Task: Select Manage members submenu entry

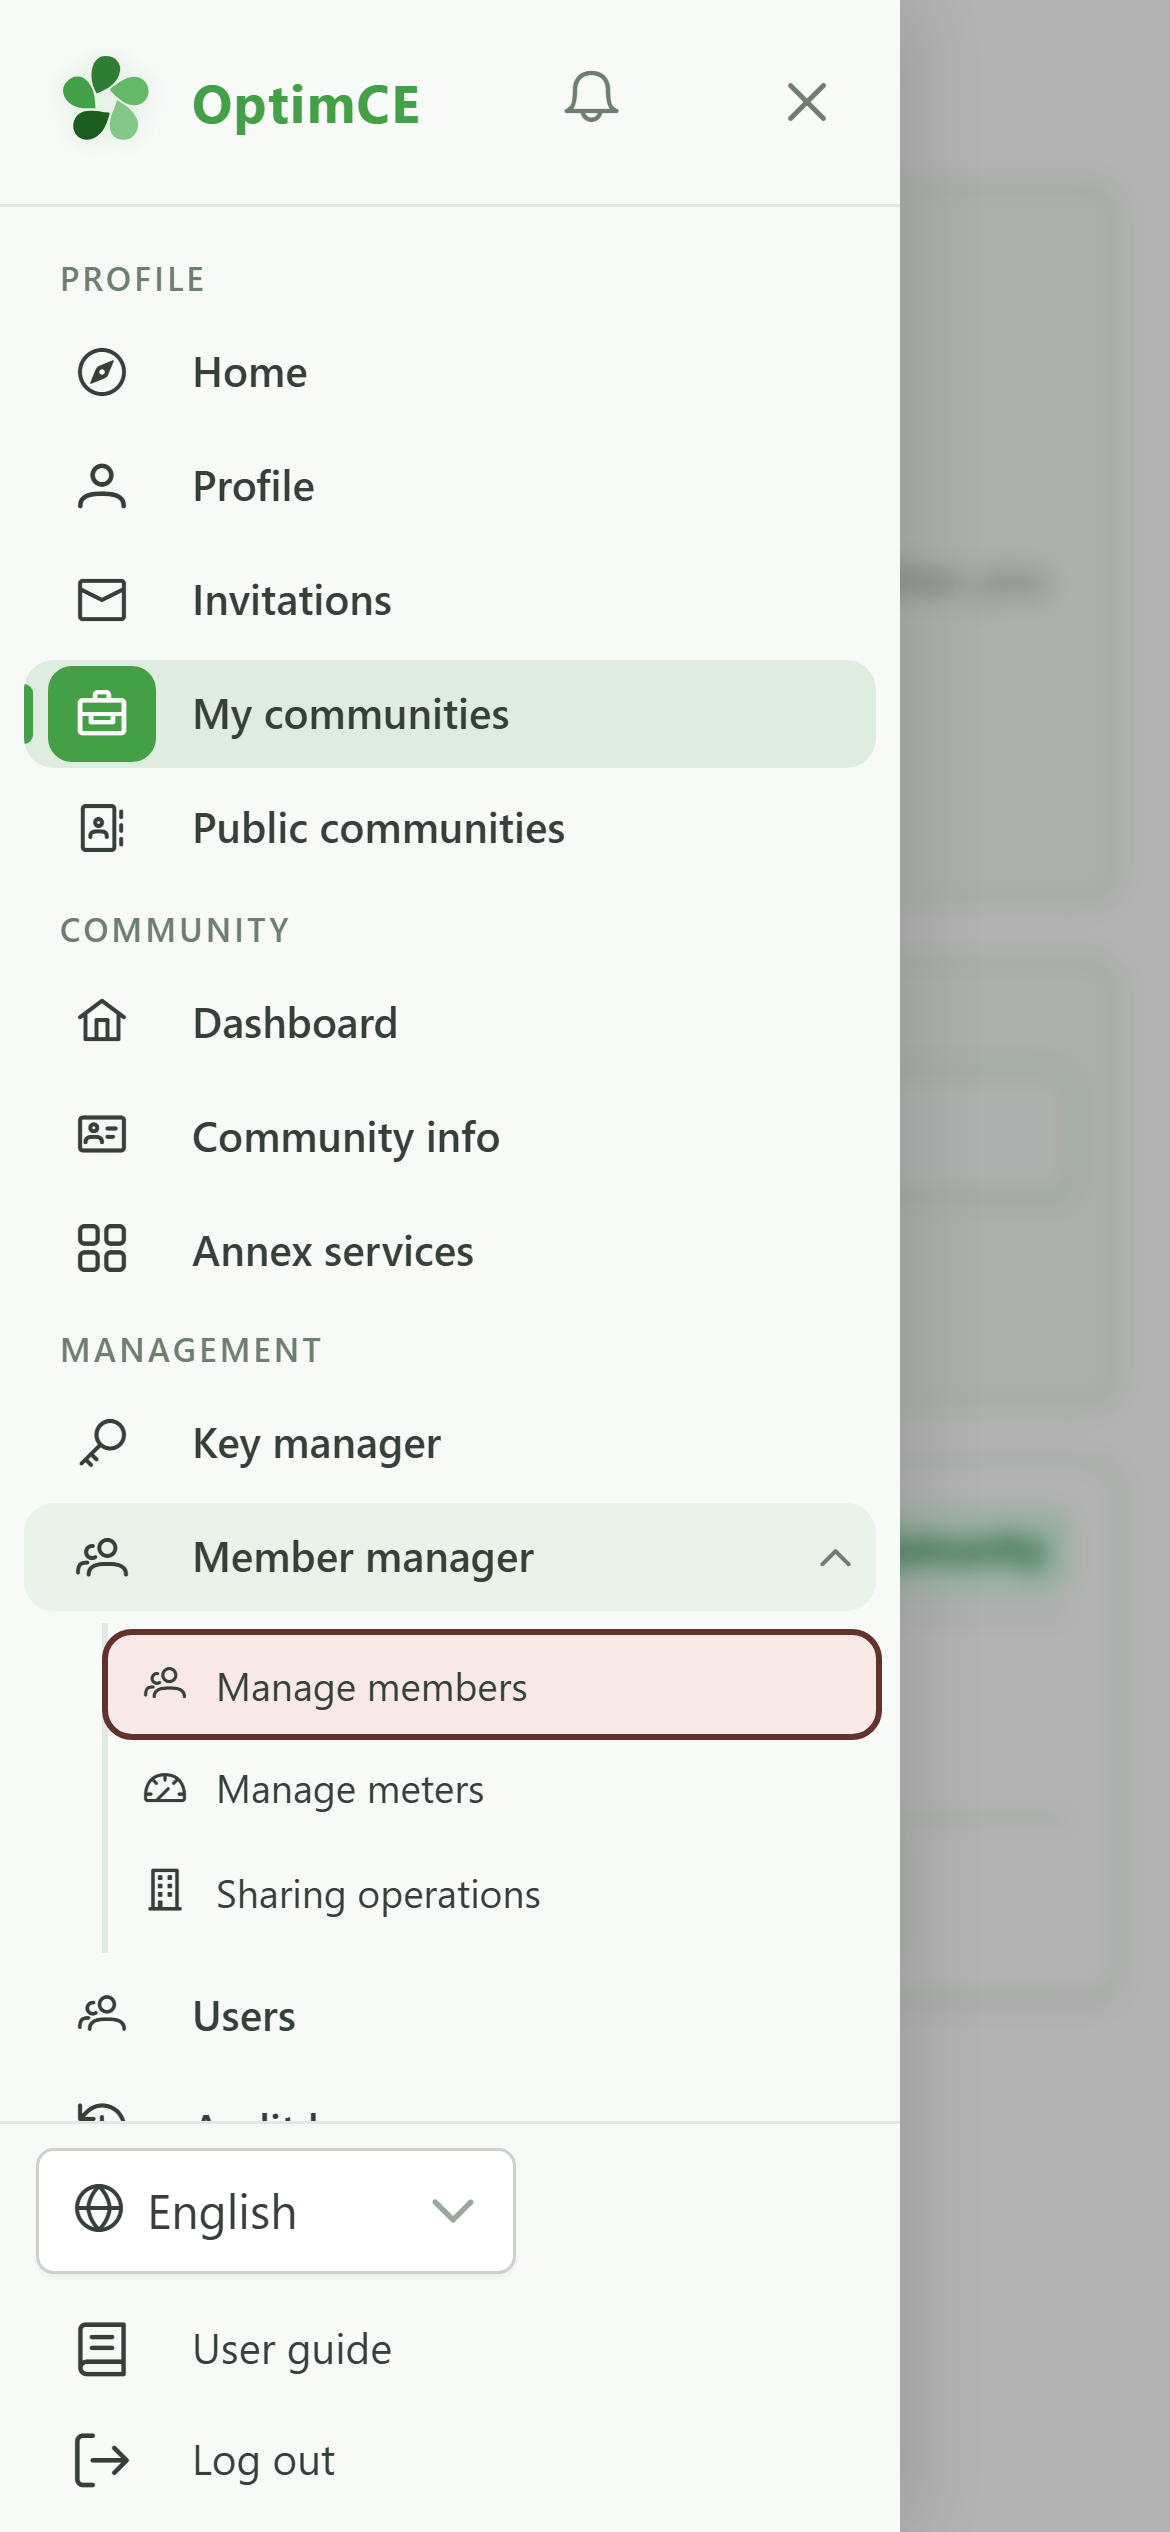Action: (492, 1686)
